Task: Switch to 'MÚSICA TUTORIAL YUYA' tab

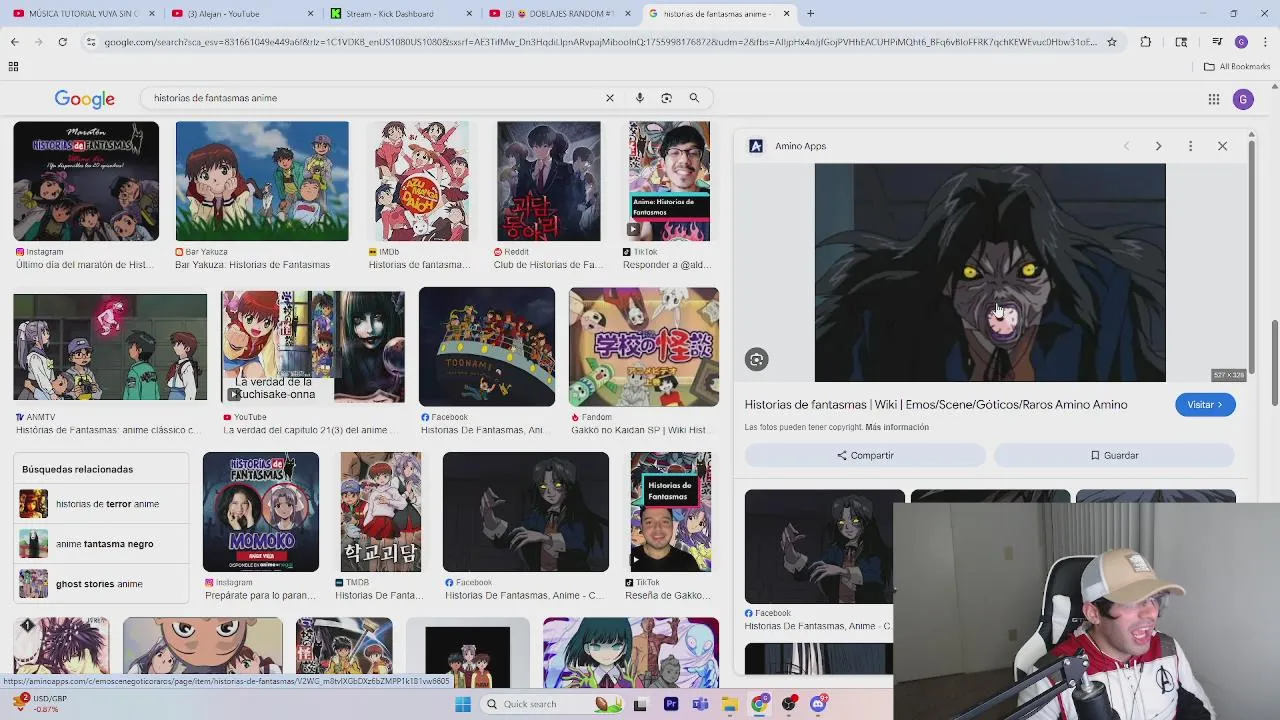Action: click(84, 14)
